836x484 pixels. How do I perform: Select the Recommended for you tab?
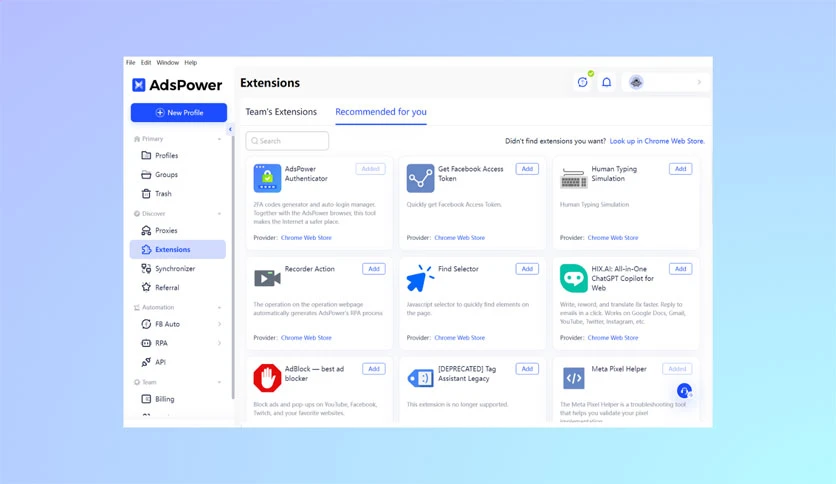(x=381, y=112)
